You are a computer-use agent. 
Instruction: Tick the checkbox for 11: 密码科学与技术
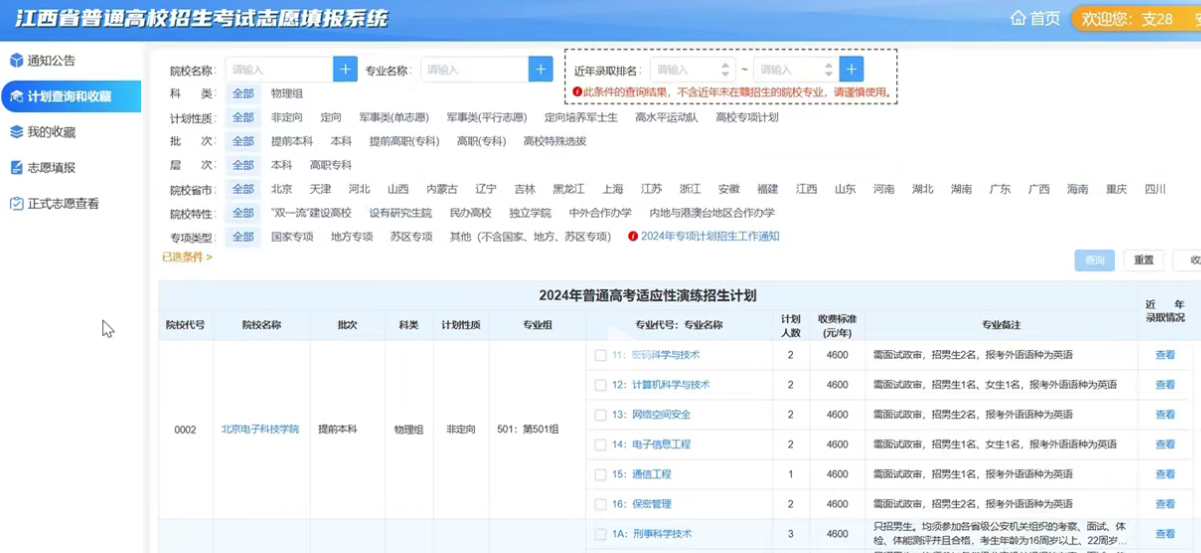[600, 355]
